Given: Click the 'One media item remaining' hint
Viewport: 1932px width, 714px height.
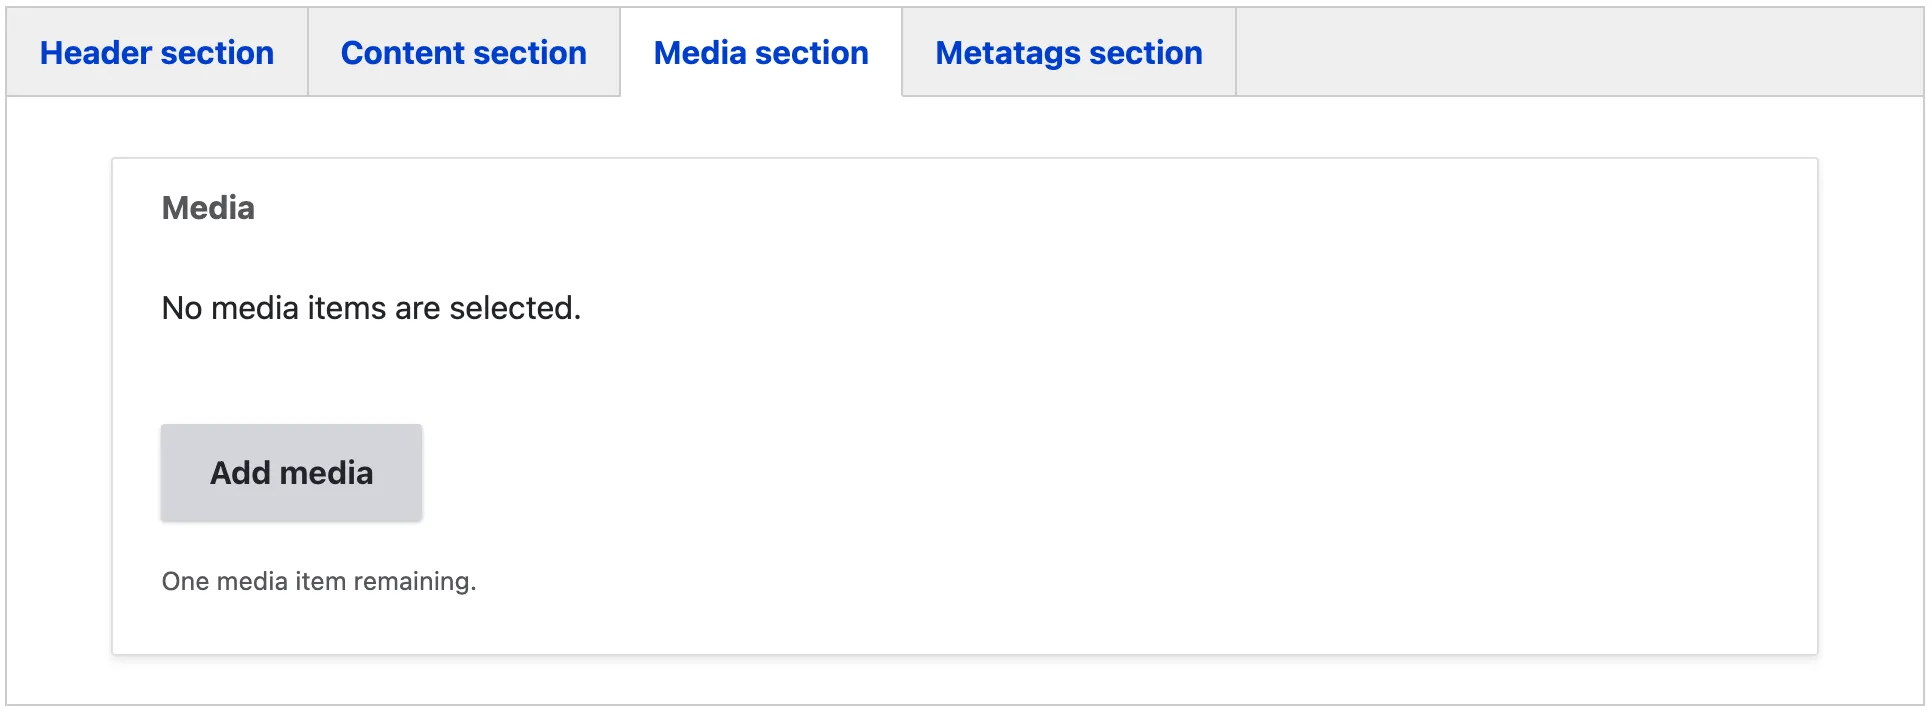Looking at the screenshot, I should pyautogui.click(x=319, y=581).
